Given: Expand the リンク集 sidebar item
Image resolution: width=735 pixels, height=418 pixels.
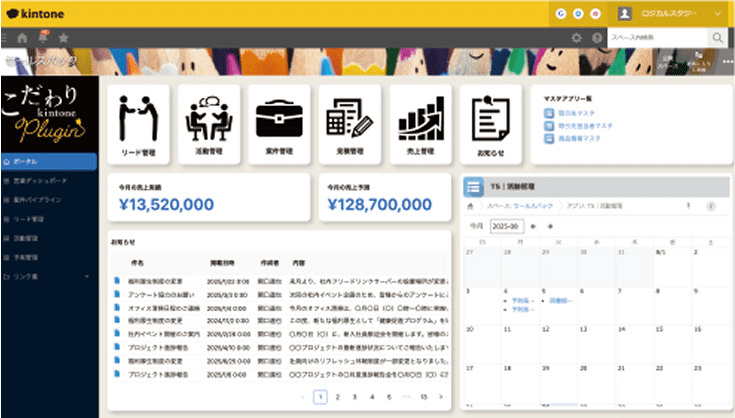Looking at the screenshot, I should click(x=48, y=275).
